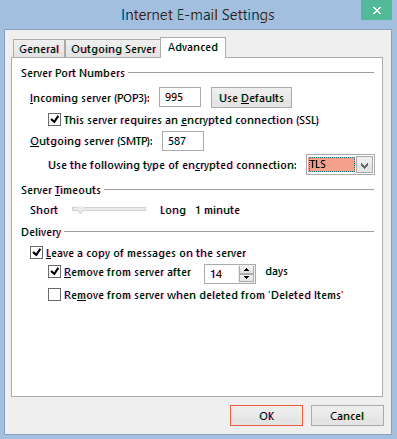Click the 'Delivery' section heading
397x439 pixels.
point(41,232)
